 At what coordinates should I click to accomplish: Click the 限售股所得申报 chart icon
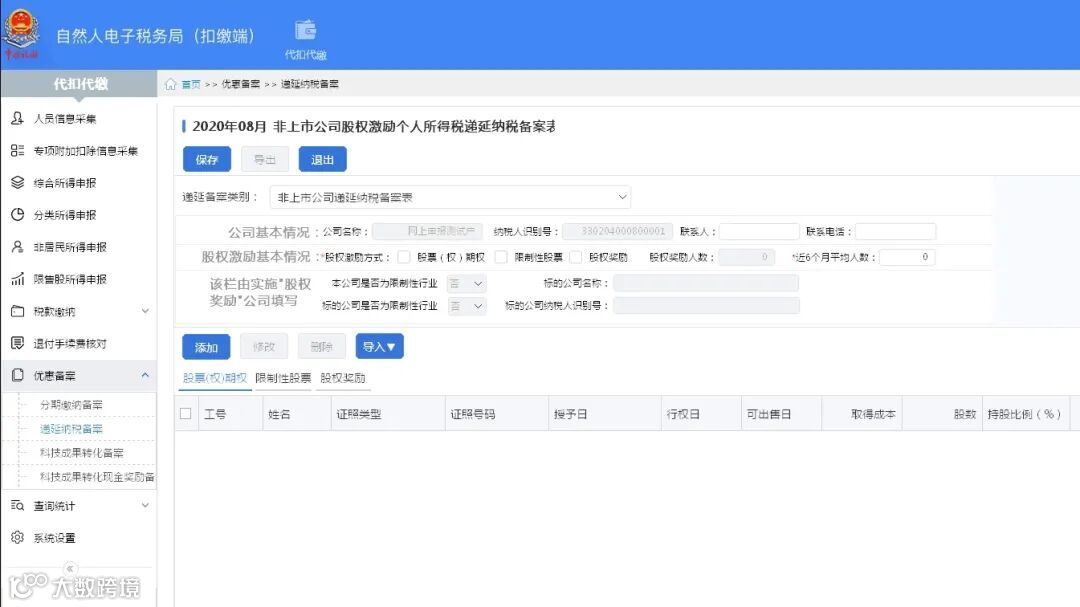pos(17,279)
